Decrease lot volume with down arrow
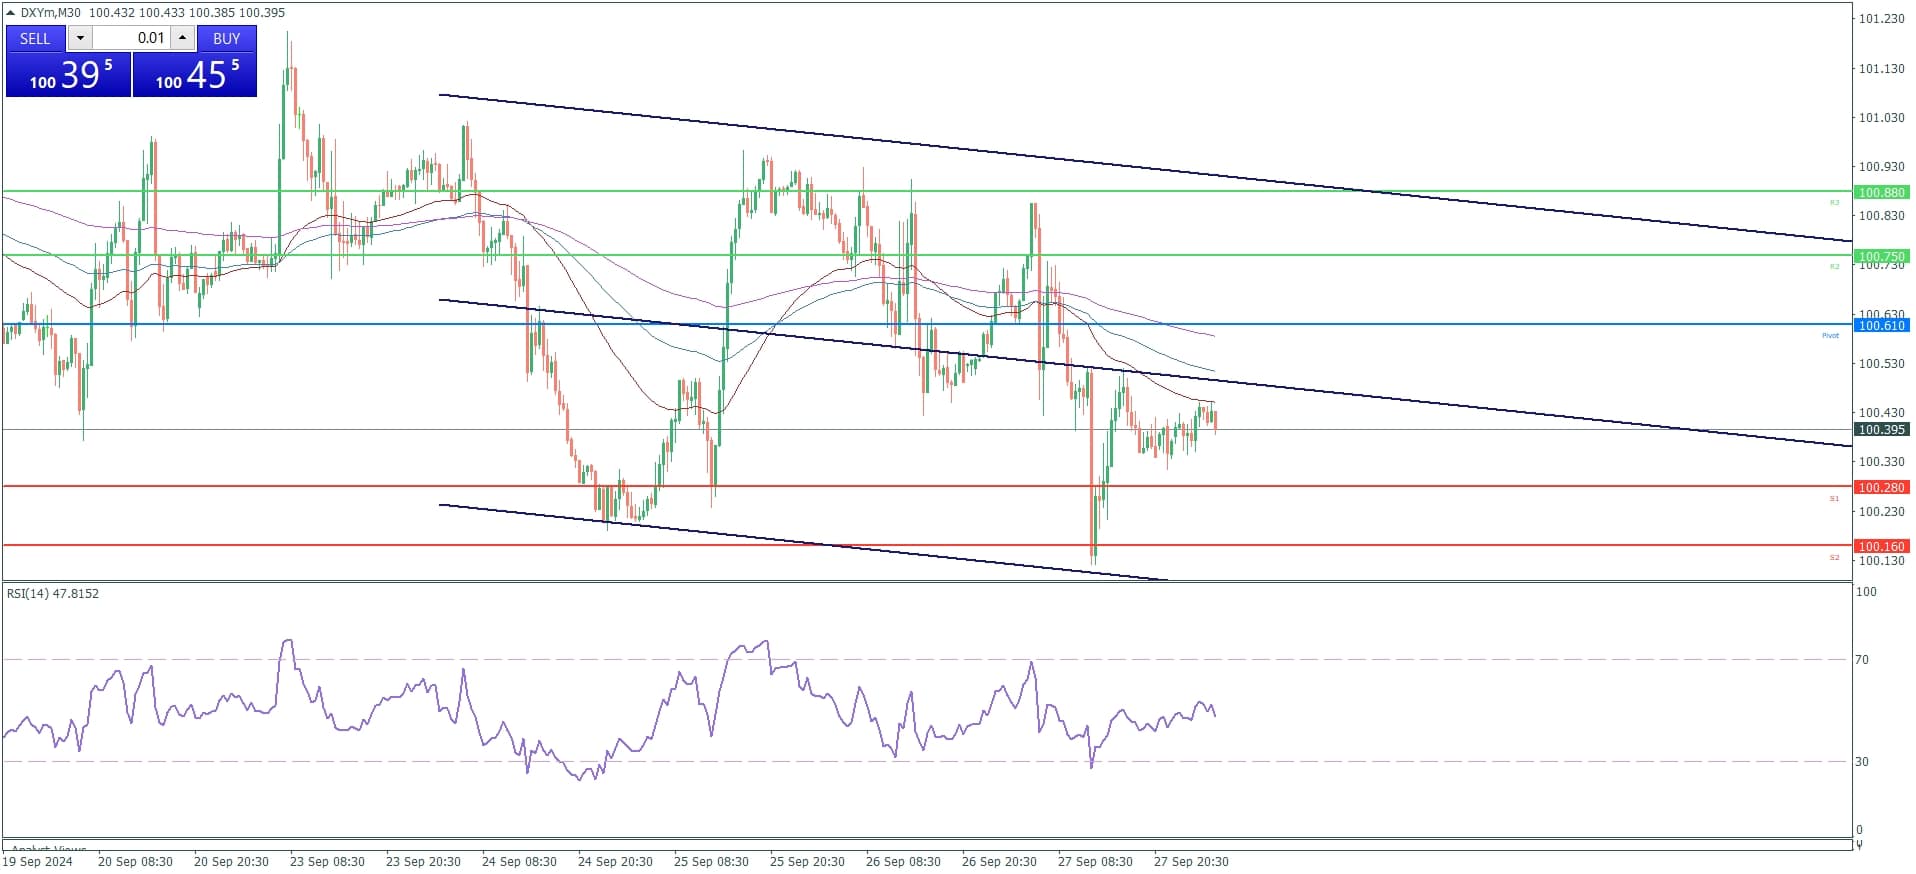 pyautogui.click(x=80, y=38)
